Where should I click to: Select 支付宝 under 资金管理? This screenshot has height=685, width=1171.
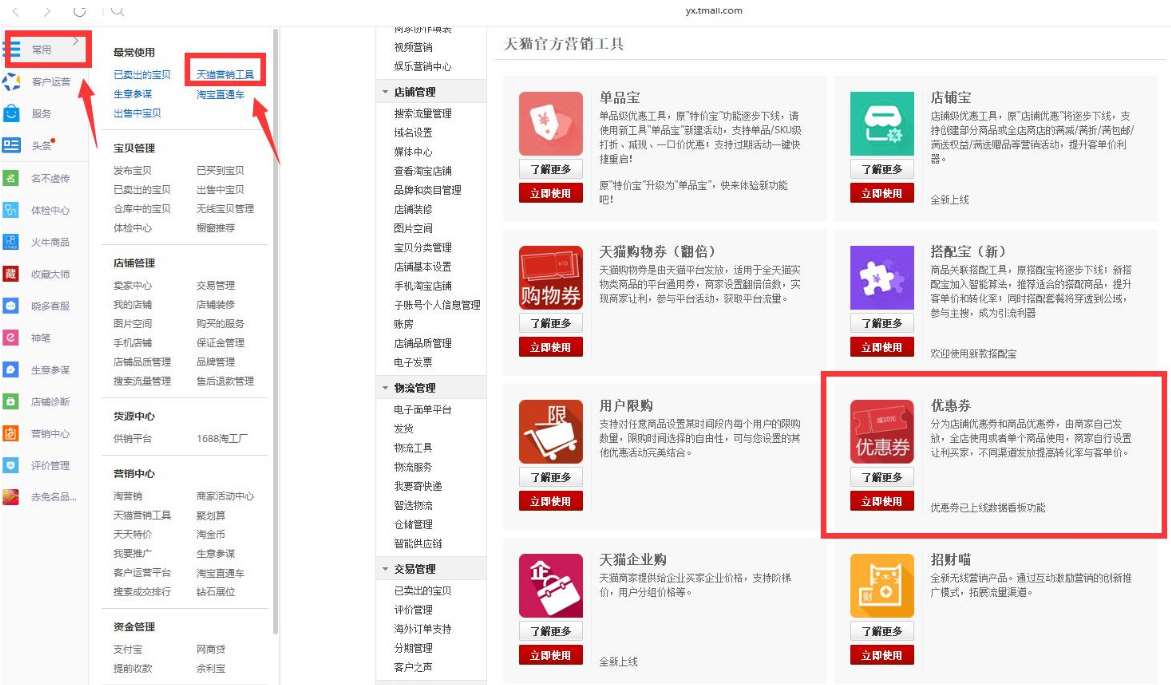point(128,649)
